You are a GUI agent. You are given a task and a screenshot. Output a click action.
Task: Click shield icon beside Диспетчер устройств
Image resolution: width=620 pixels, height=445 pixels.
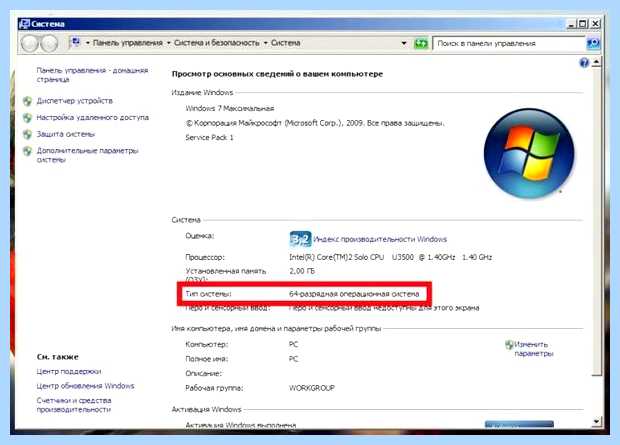coord(27,101)
